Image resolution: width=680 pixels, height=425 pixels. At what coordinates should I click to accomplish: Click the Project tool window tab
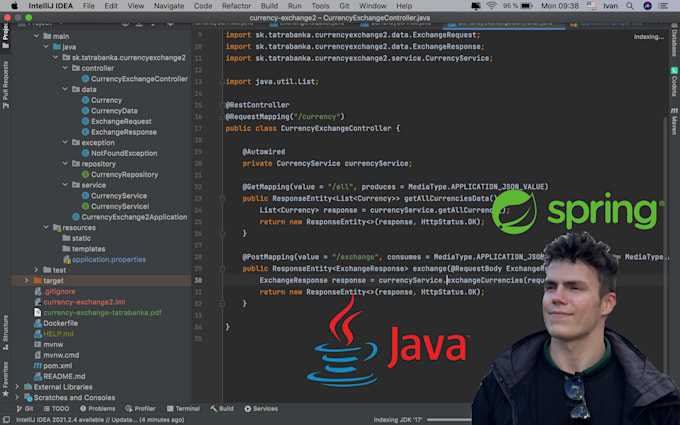(5, 37)
